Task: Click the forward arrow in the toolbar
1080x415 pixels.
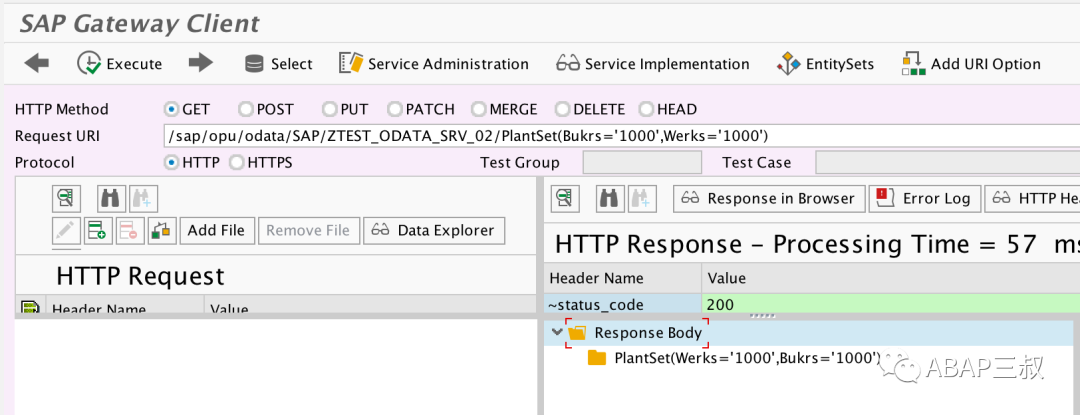Action: click(x=200, y=63)
